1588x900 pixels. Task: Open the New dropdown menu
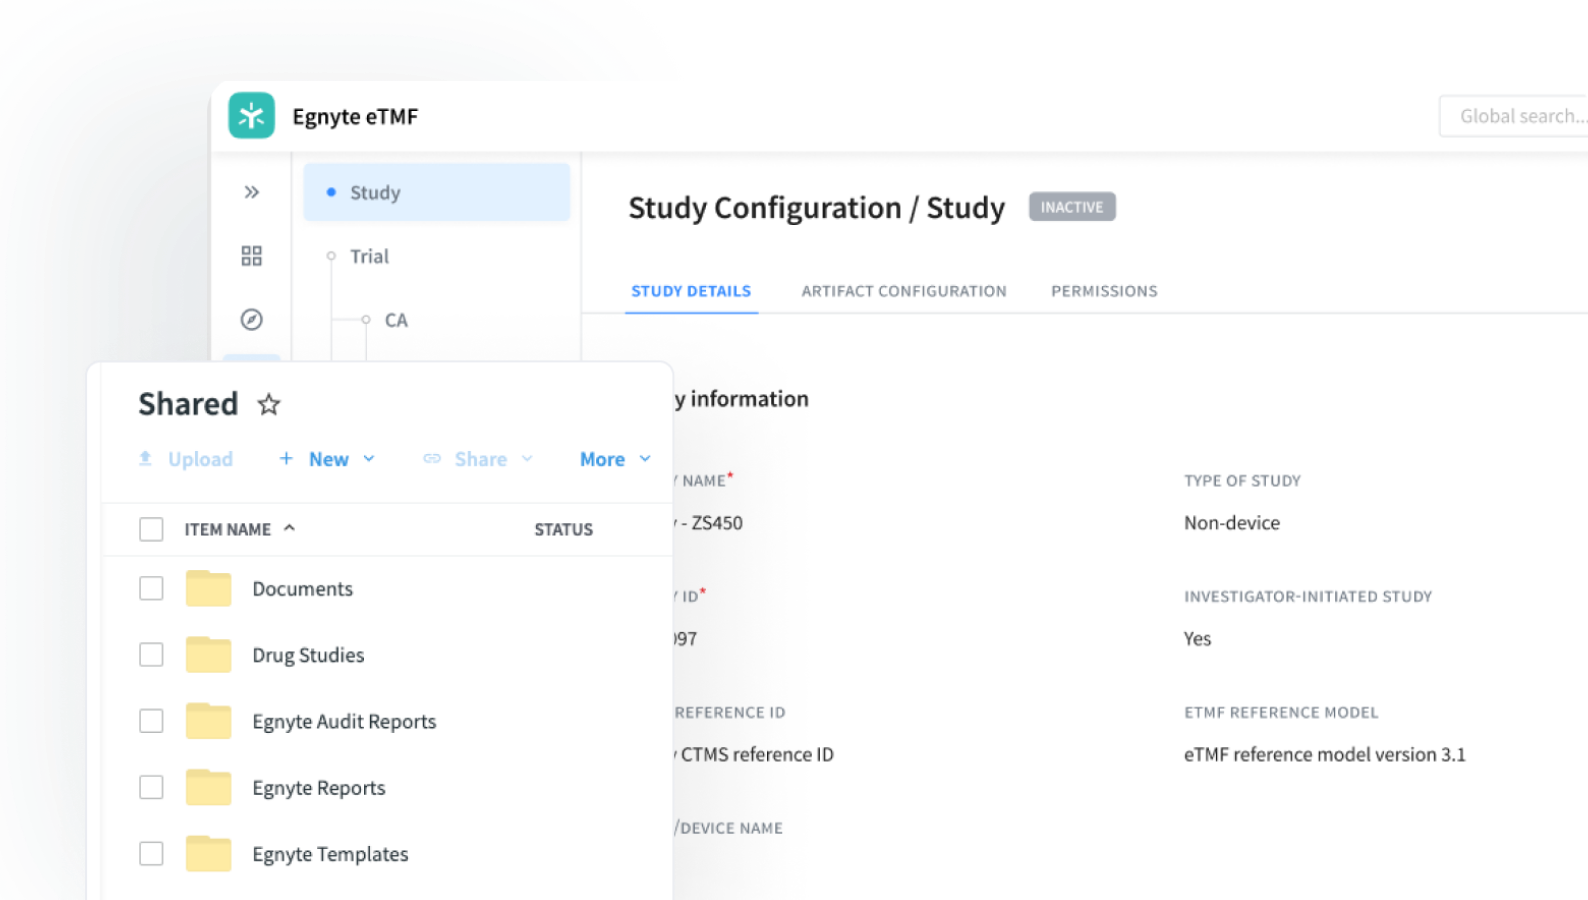[x=327, y=459]
